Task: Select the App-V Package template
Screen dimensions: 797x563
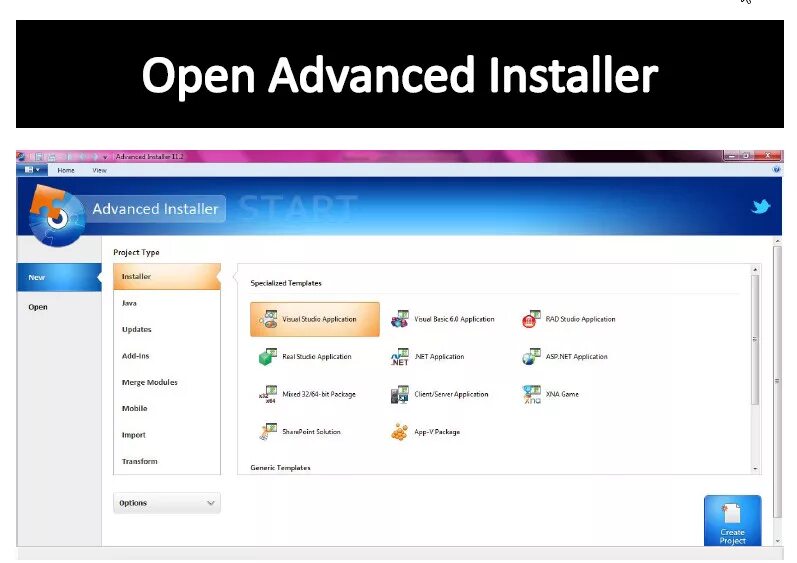Action: [425, 432]
